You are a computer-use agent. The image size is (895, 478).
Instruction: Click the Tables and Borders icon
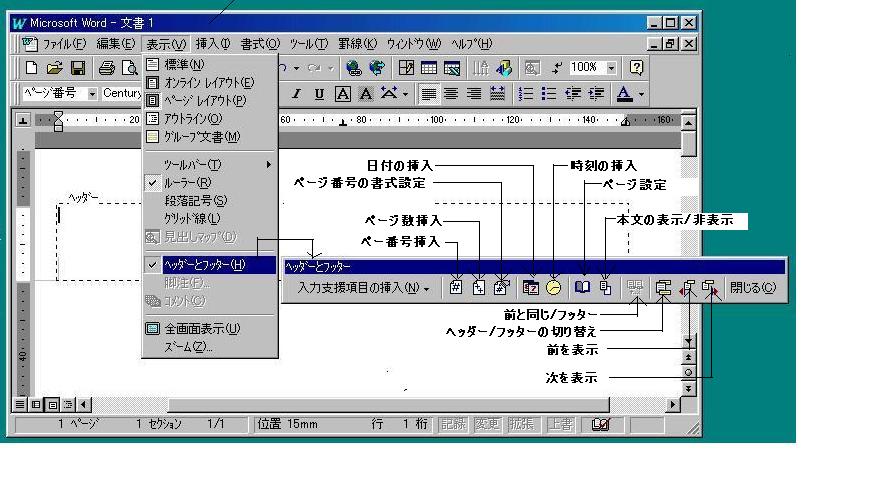[406, 68]
